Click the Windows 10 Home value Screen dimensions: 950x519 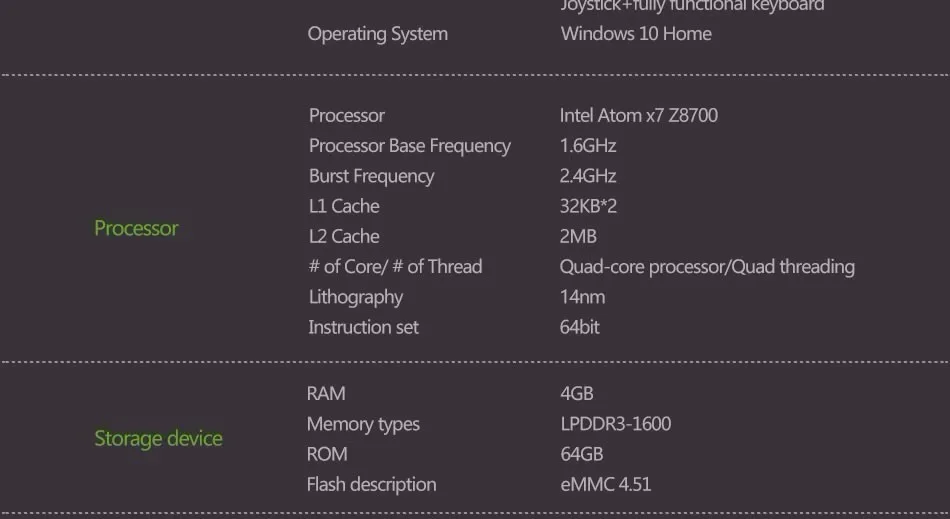pos(636,33)
